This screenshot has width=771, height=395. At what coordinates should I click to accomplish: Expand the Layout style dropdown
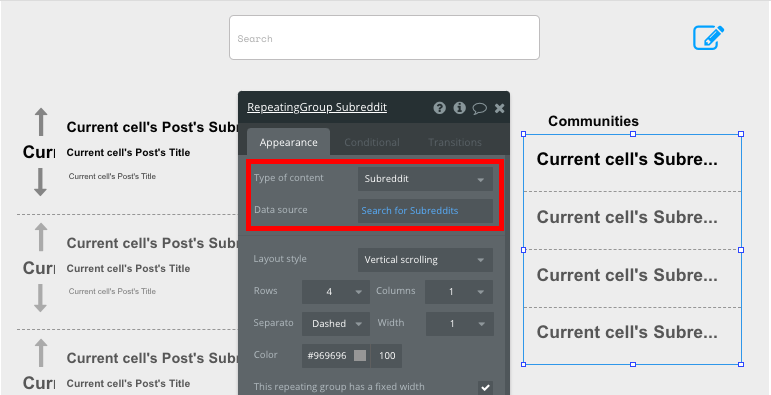tap(425, 260)
